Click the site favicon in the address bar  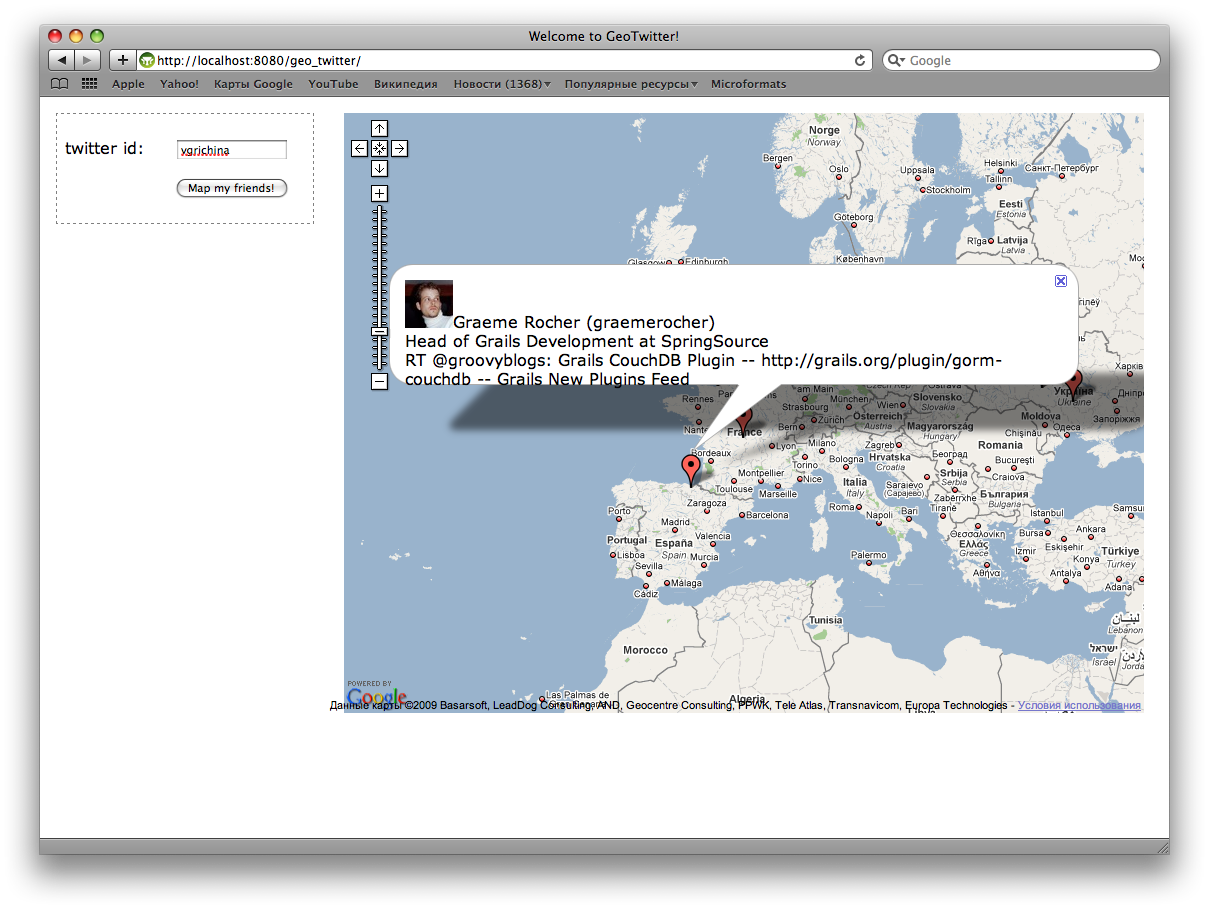pos(147,60)
